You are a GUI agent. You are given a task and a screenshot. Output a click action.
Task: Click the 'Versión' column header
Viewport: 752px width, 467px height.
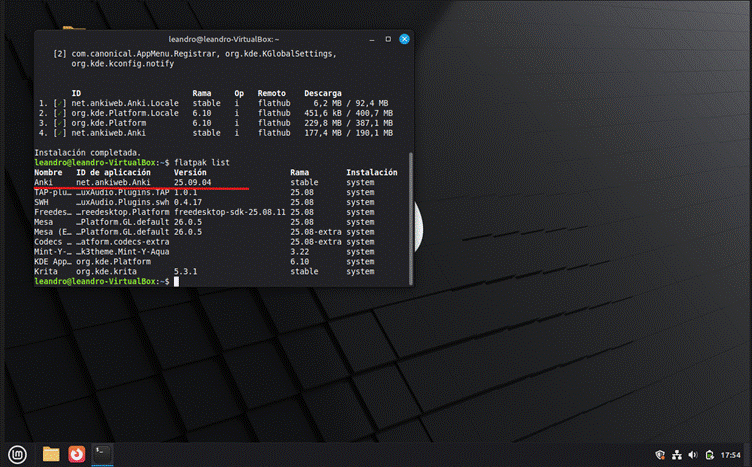tap(190, 173)
